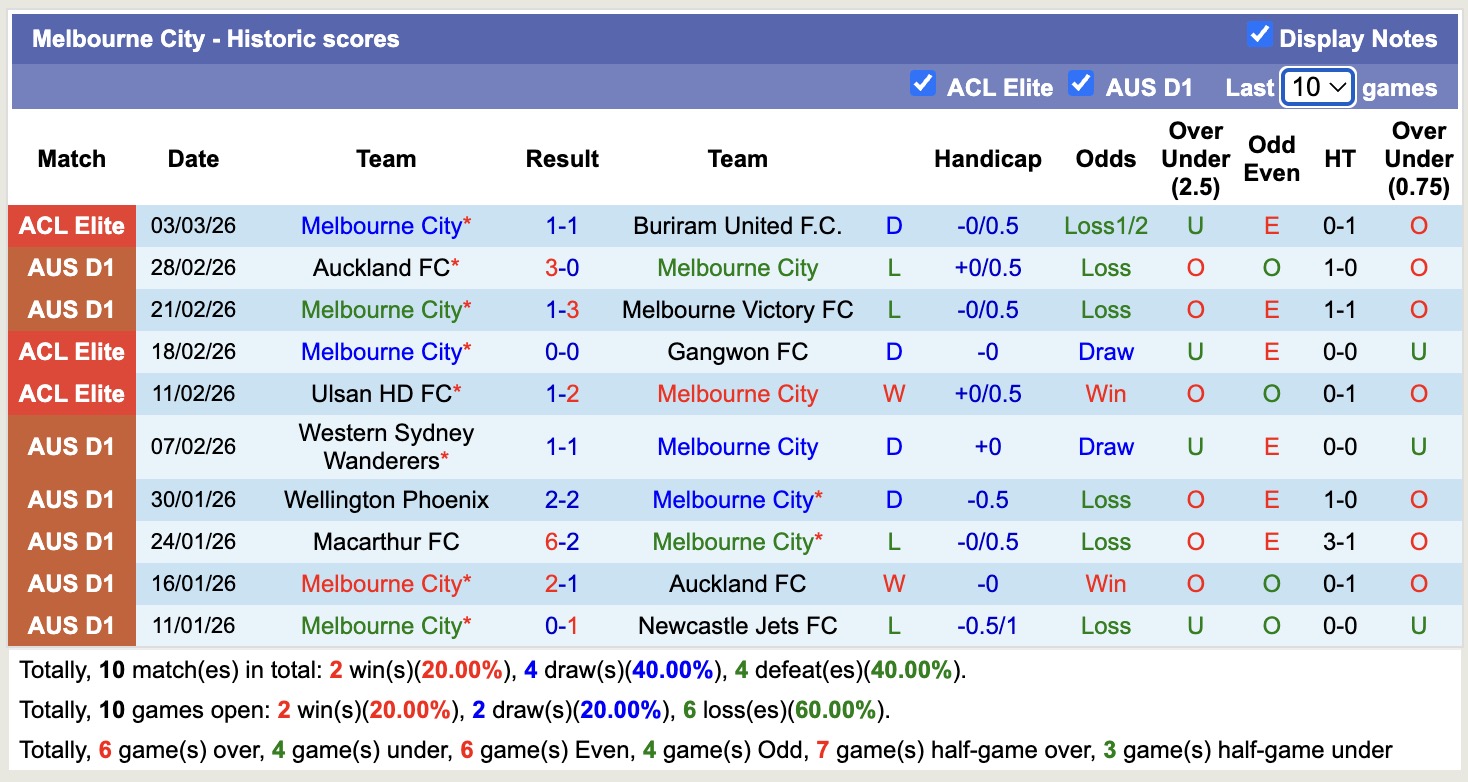The width and height of the screenshot is (1468, 782).
Task: Click the Odds column header
Action: 1105,158
